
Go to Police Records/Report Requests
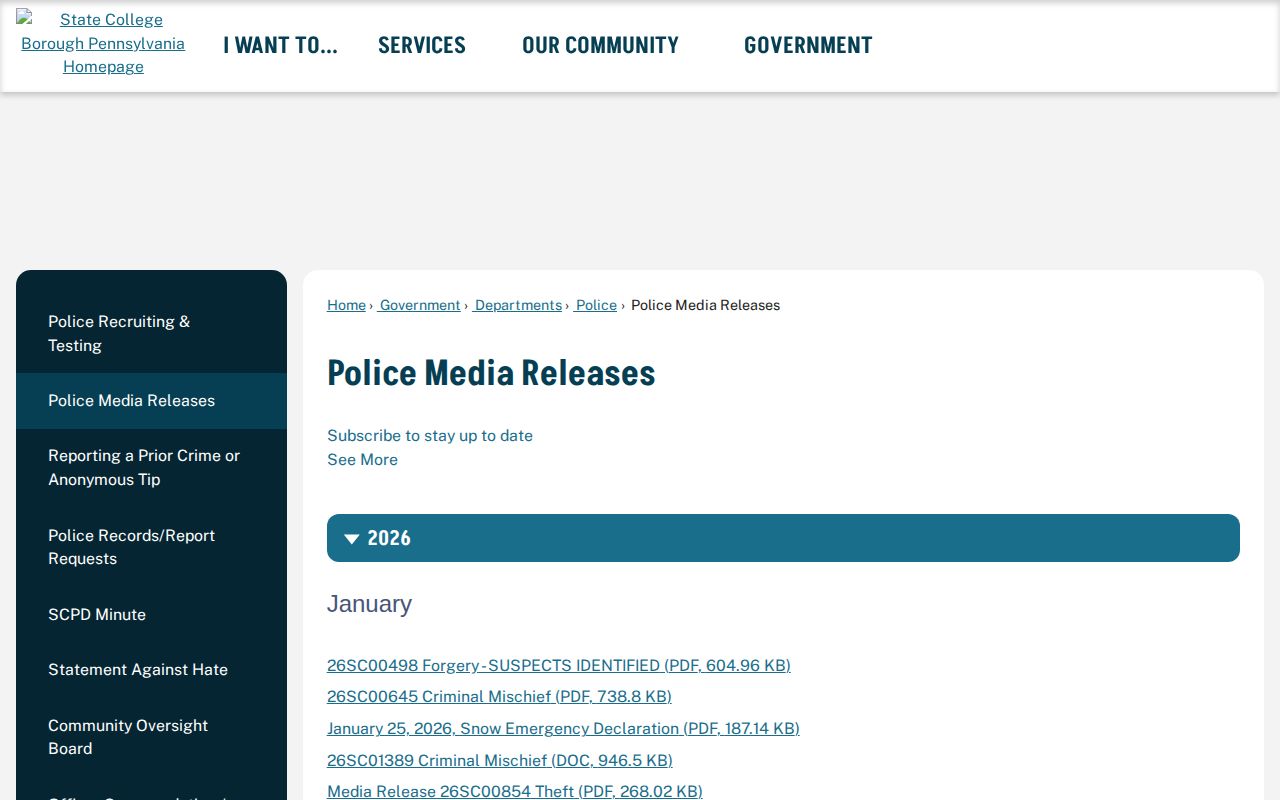pos(151,547)
